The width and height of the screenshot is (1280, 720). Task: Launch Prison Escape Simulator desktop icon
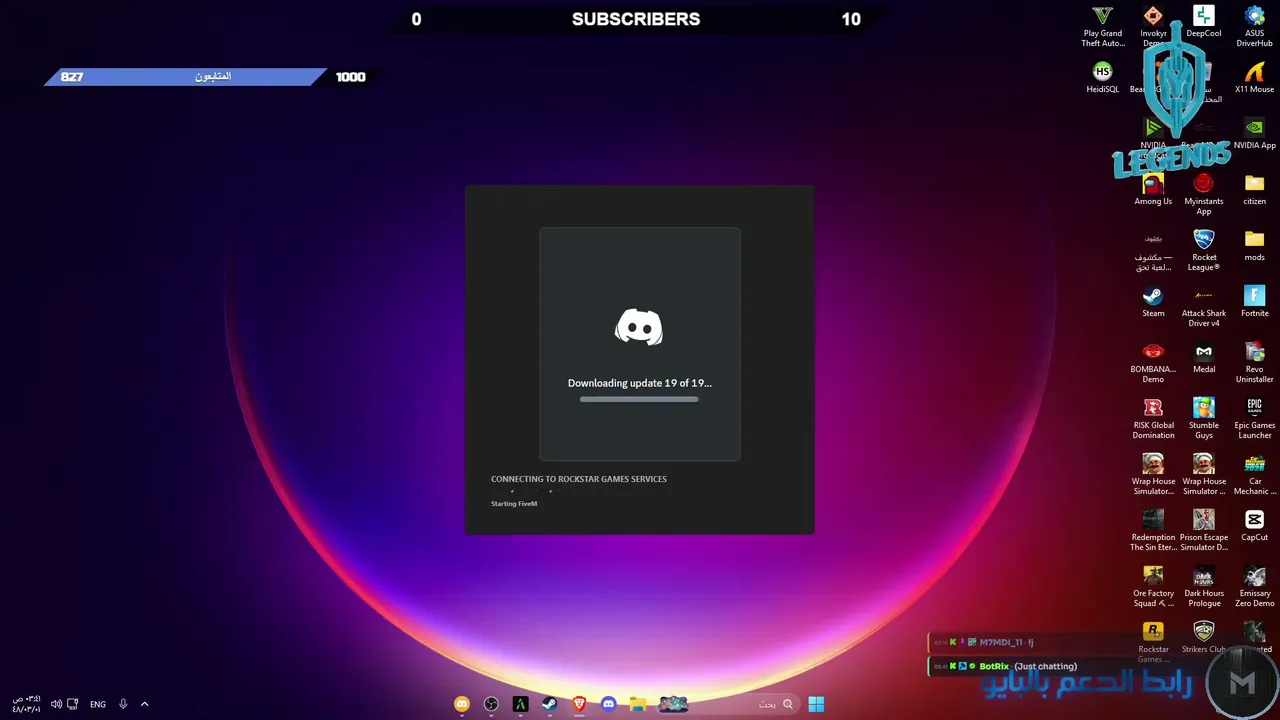coord(1204,530)
